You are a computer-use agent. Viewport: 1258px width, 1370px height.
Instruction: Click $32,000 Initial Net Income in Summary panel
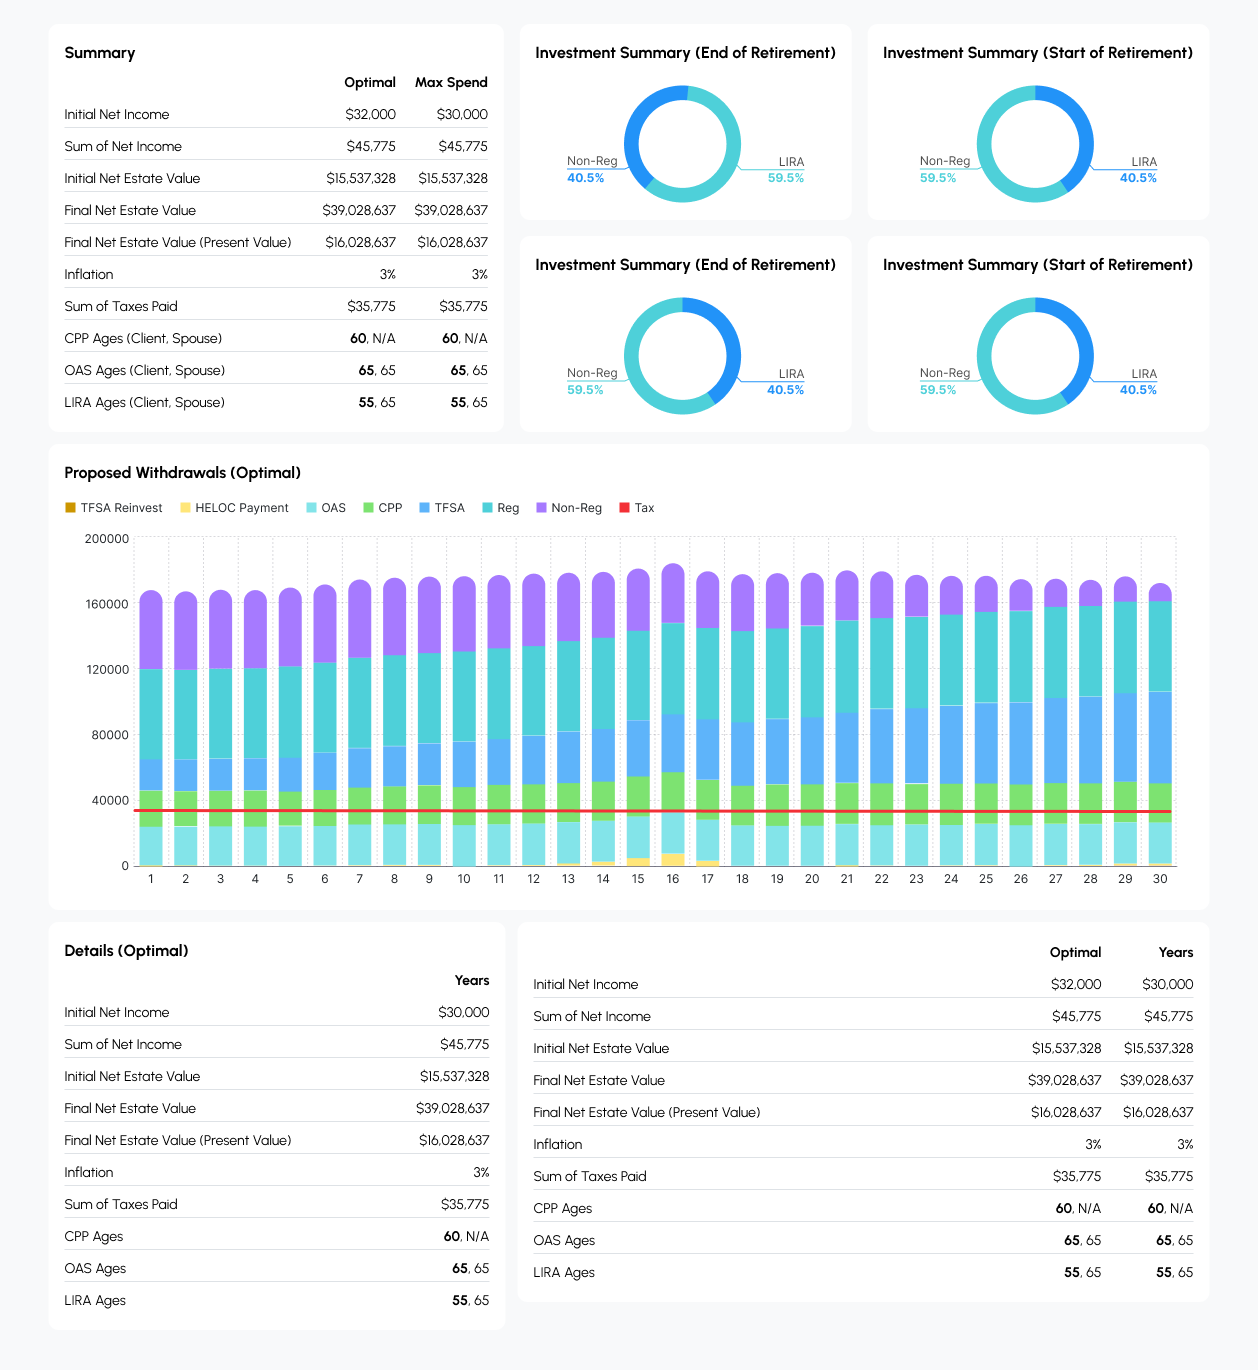point(371,114)
